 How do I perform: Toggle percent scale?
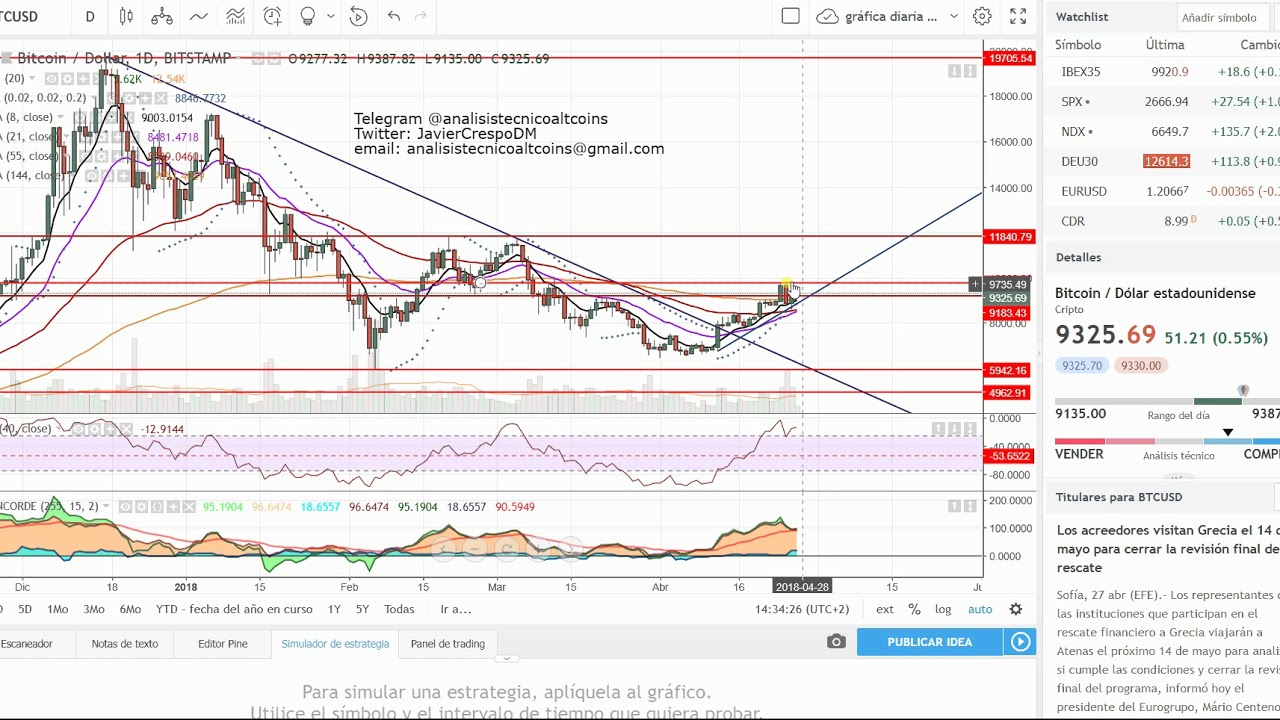pyautogui.click(x=914, y=609)
